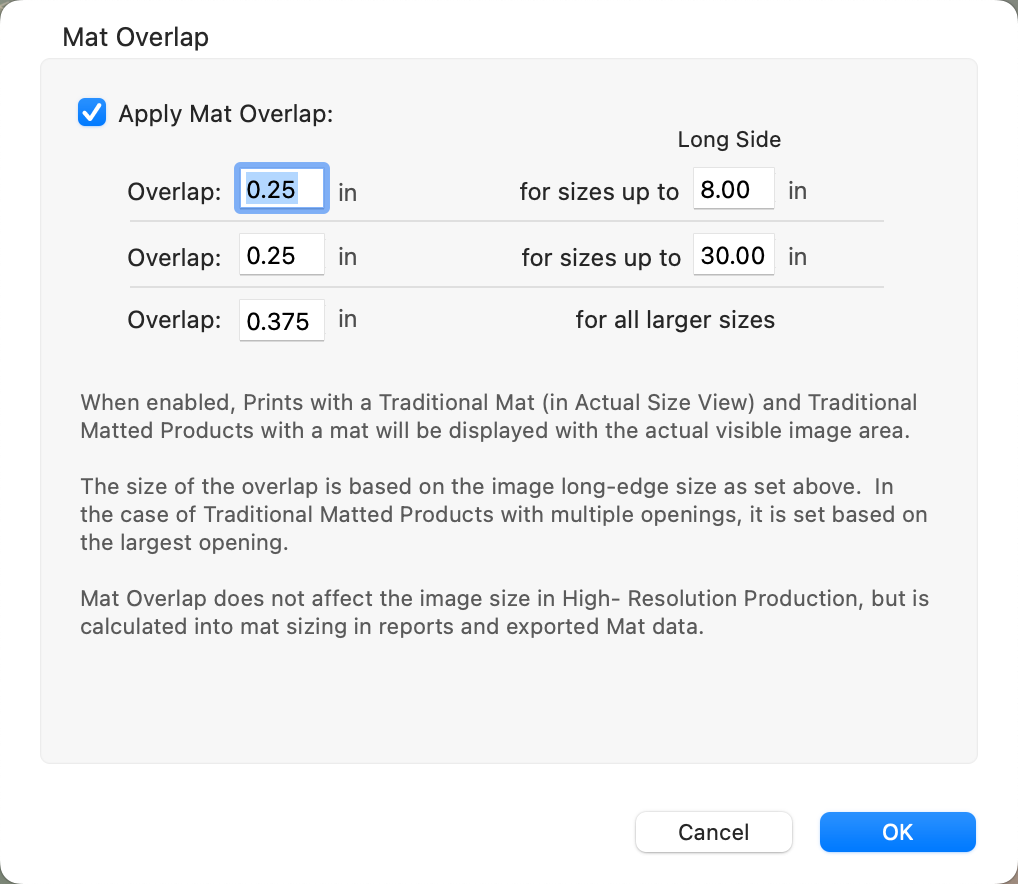Click the "in" unit after the 0.375 field
Viewport: 1018px width, 884px height.
pyautogui.click(x=347, y=320)
